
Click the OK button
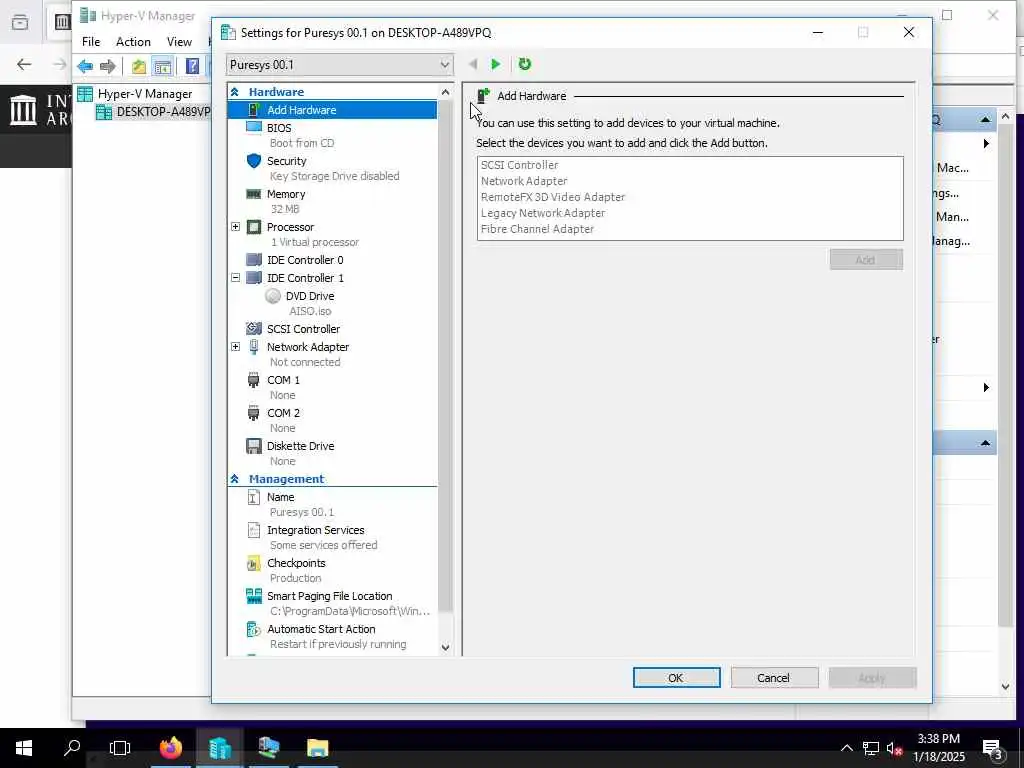click(677, 678)
